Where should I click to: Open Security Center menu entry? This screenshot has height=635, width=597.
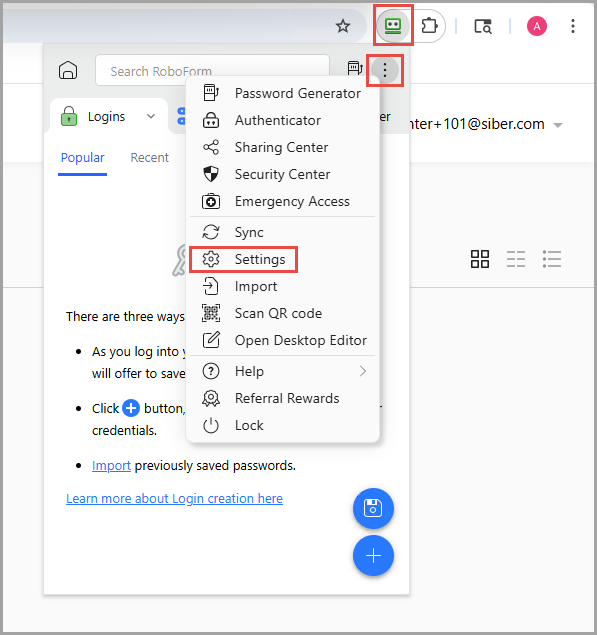[x=283, y=174]
